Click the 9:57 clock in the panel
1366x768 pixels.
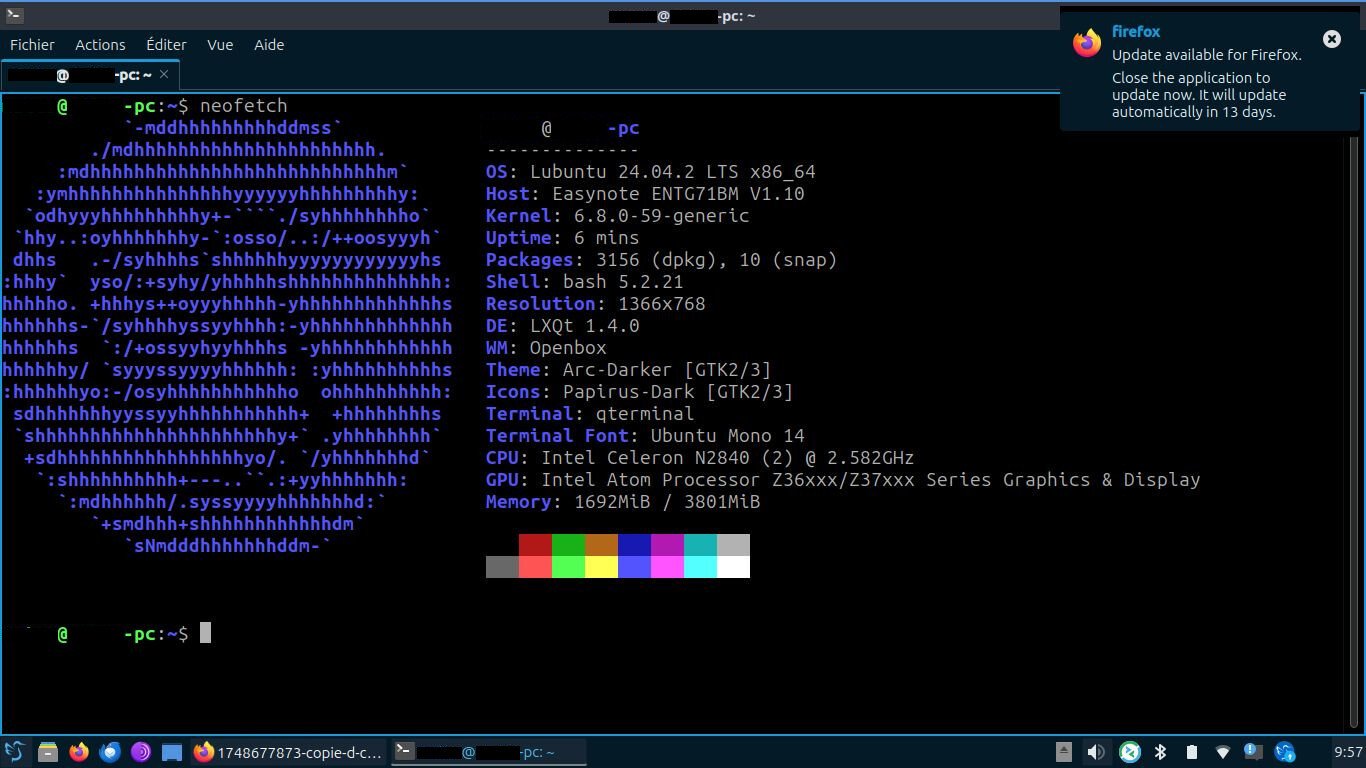[x=1348, y=752]
